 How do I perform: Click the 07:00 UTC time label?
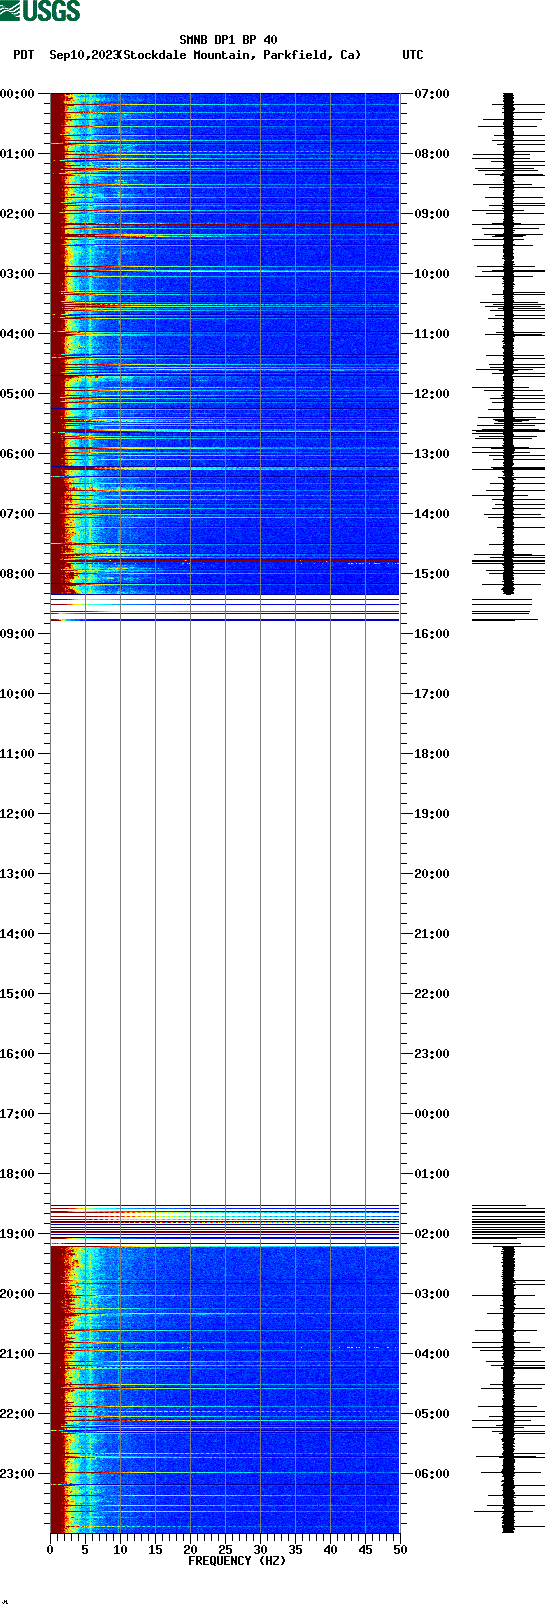(432, 94)
